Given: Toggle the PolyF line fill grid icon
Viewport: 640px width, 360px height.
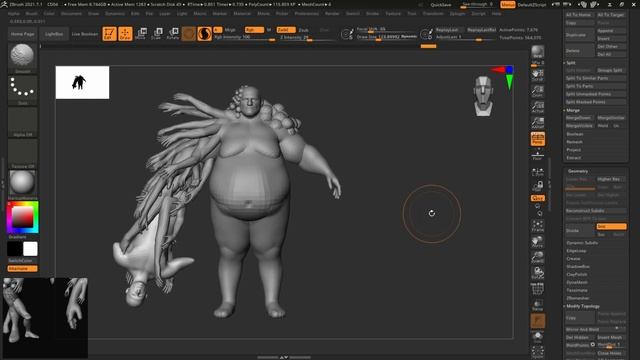Looking at the screenshot, I should tap(538, 289).
